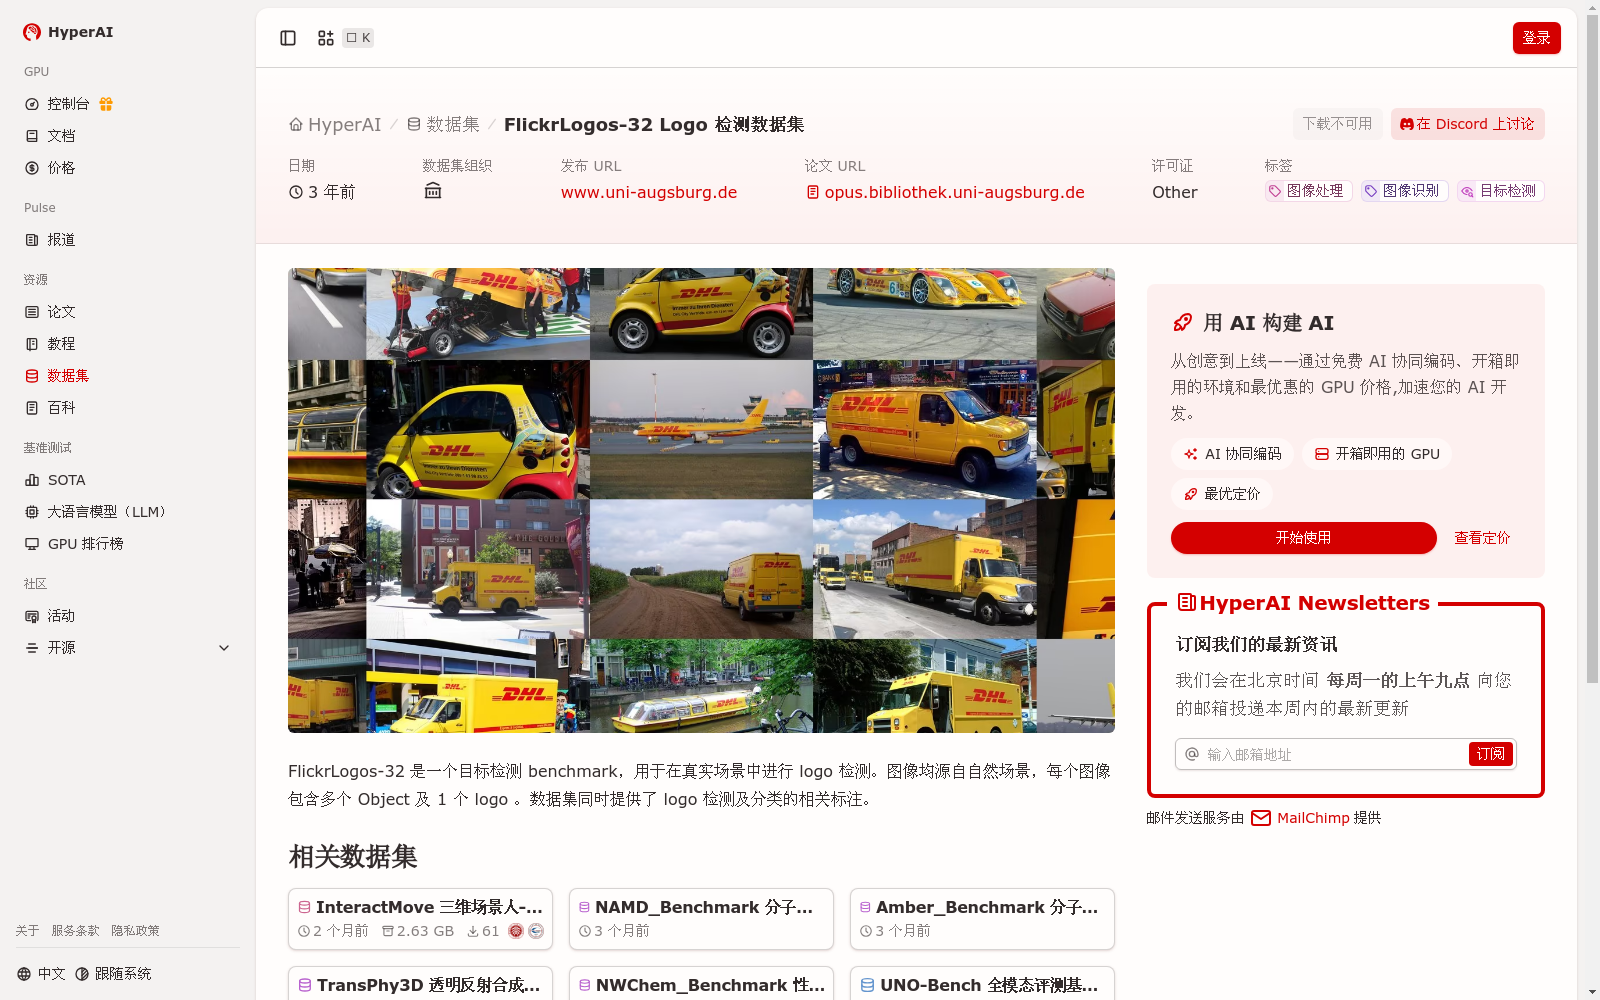The height and width of the screenshot is (1000, 1600).
Task: Open the 中文 language selector
Action: click(x=41, y=974)
